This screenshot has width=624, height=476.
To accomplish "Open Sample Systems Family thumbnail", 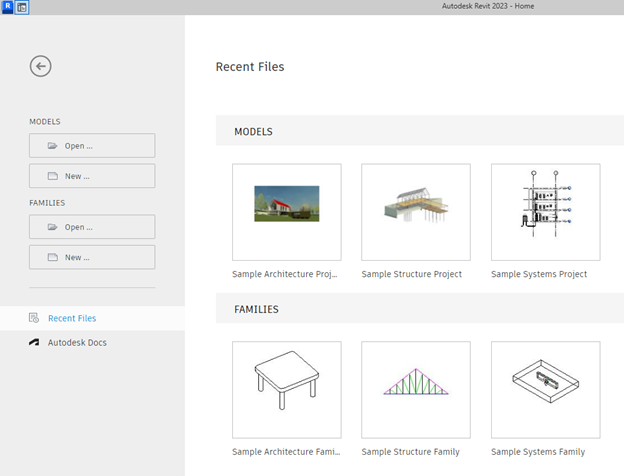I will [x=546, y=389].
